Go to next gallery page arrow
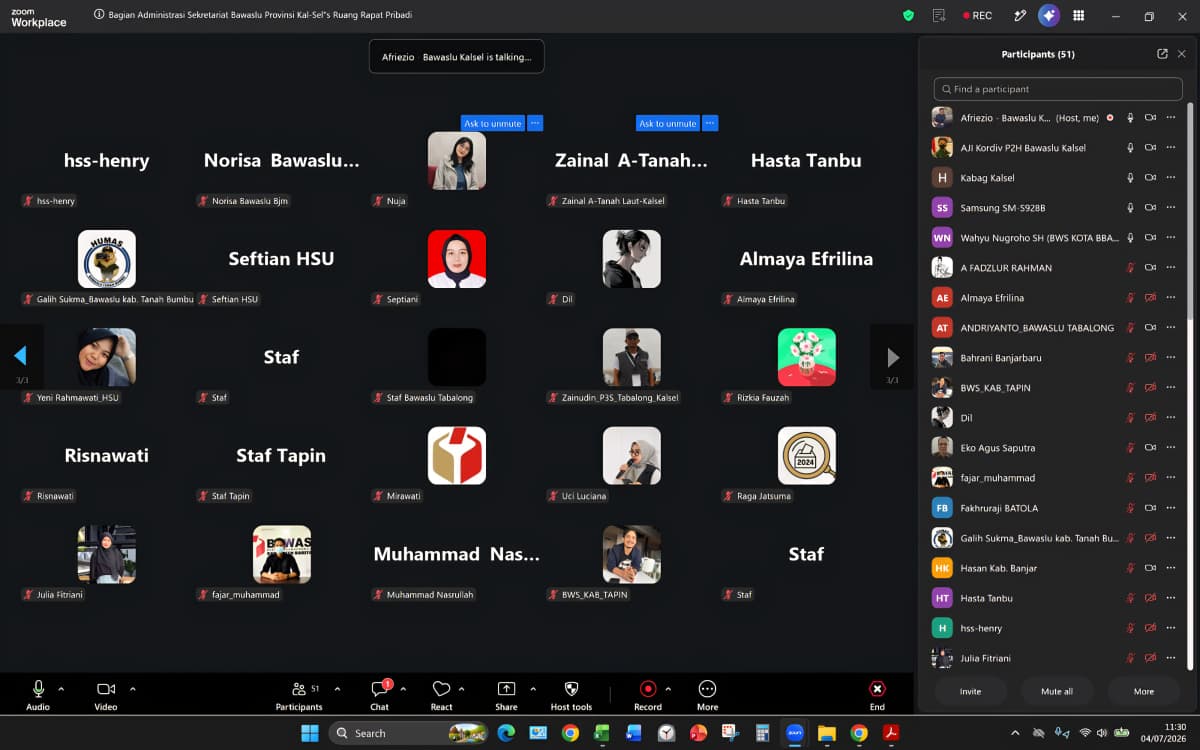This screenshot has height=750, width=1200. (x=892, y=357)
